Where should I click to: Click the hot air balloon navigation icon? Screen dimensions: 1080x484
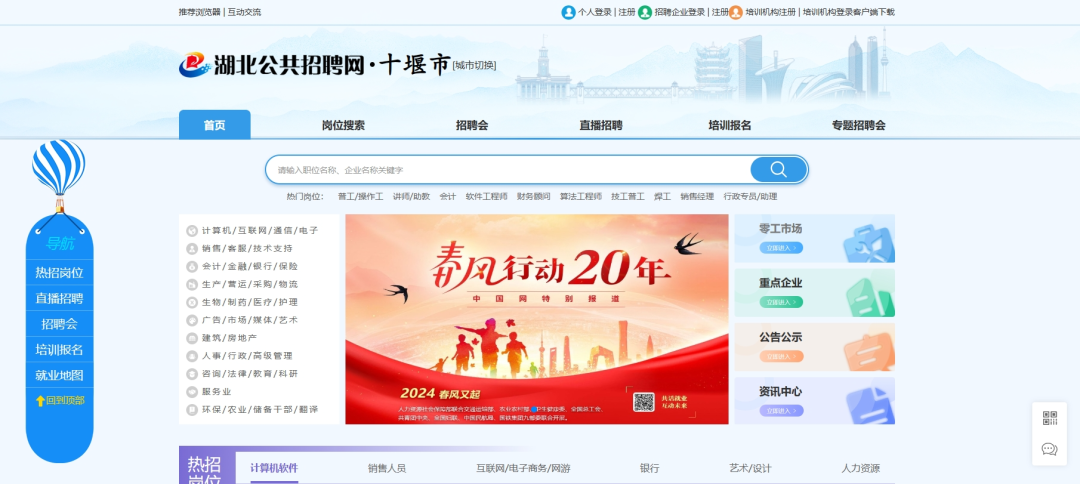[59, 170]
